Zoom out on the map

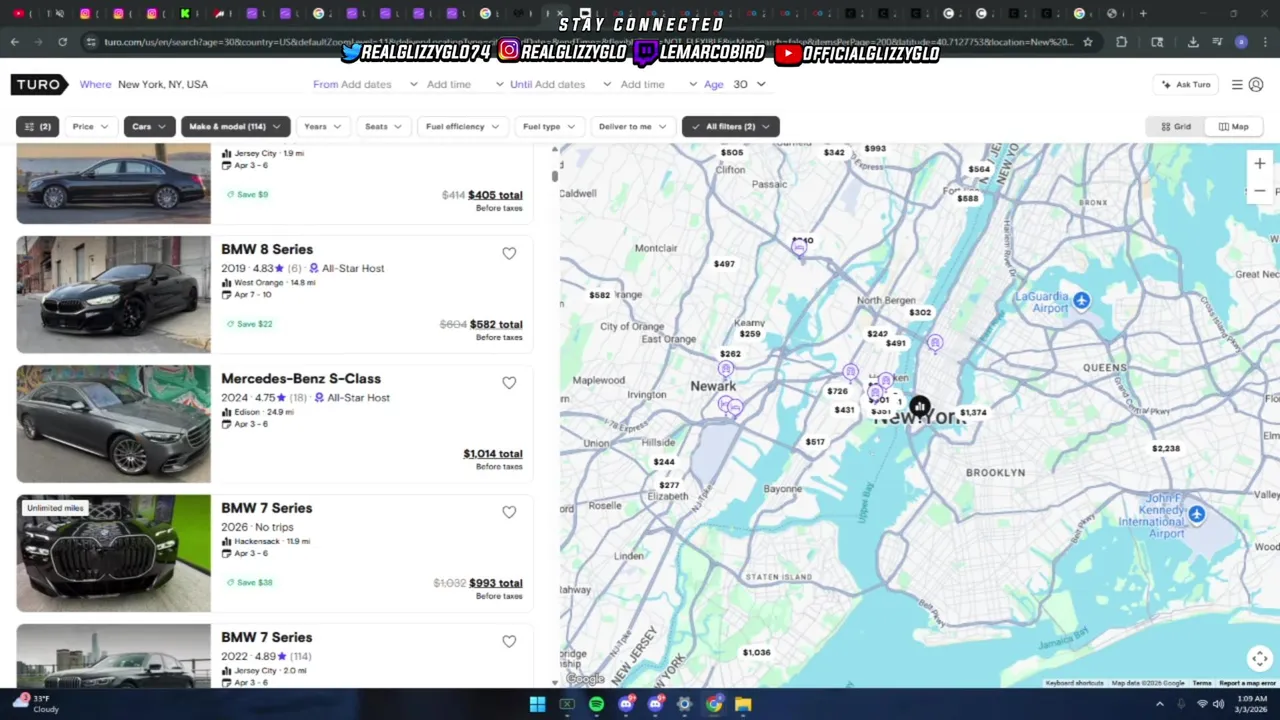(x=1259, y=191)
